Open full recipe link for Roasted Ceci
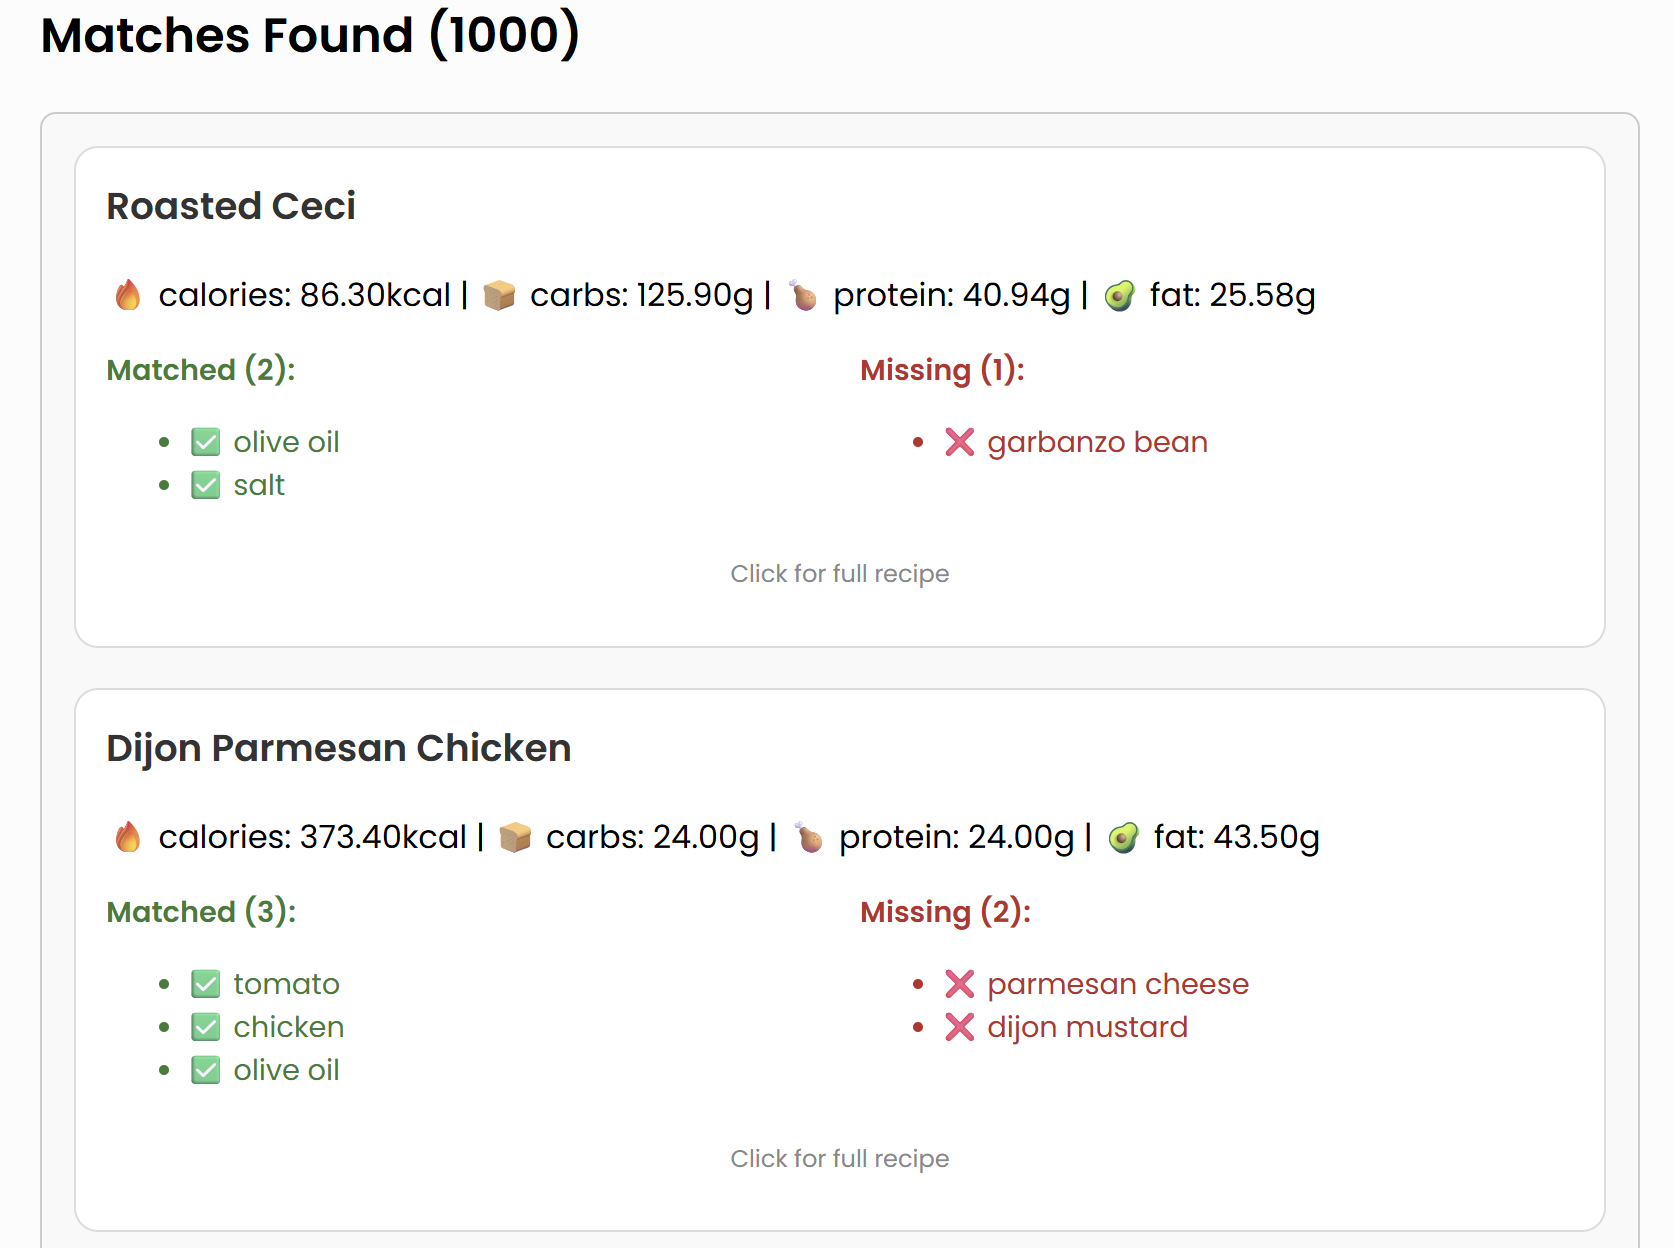The height and width of the screenshot is (1248, 1674). (x=839, y=574)
